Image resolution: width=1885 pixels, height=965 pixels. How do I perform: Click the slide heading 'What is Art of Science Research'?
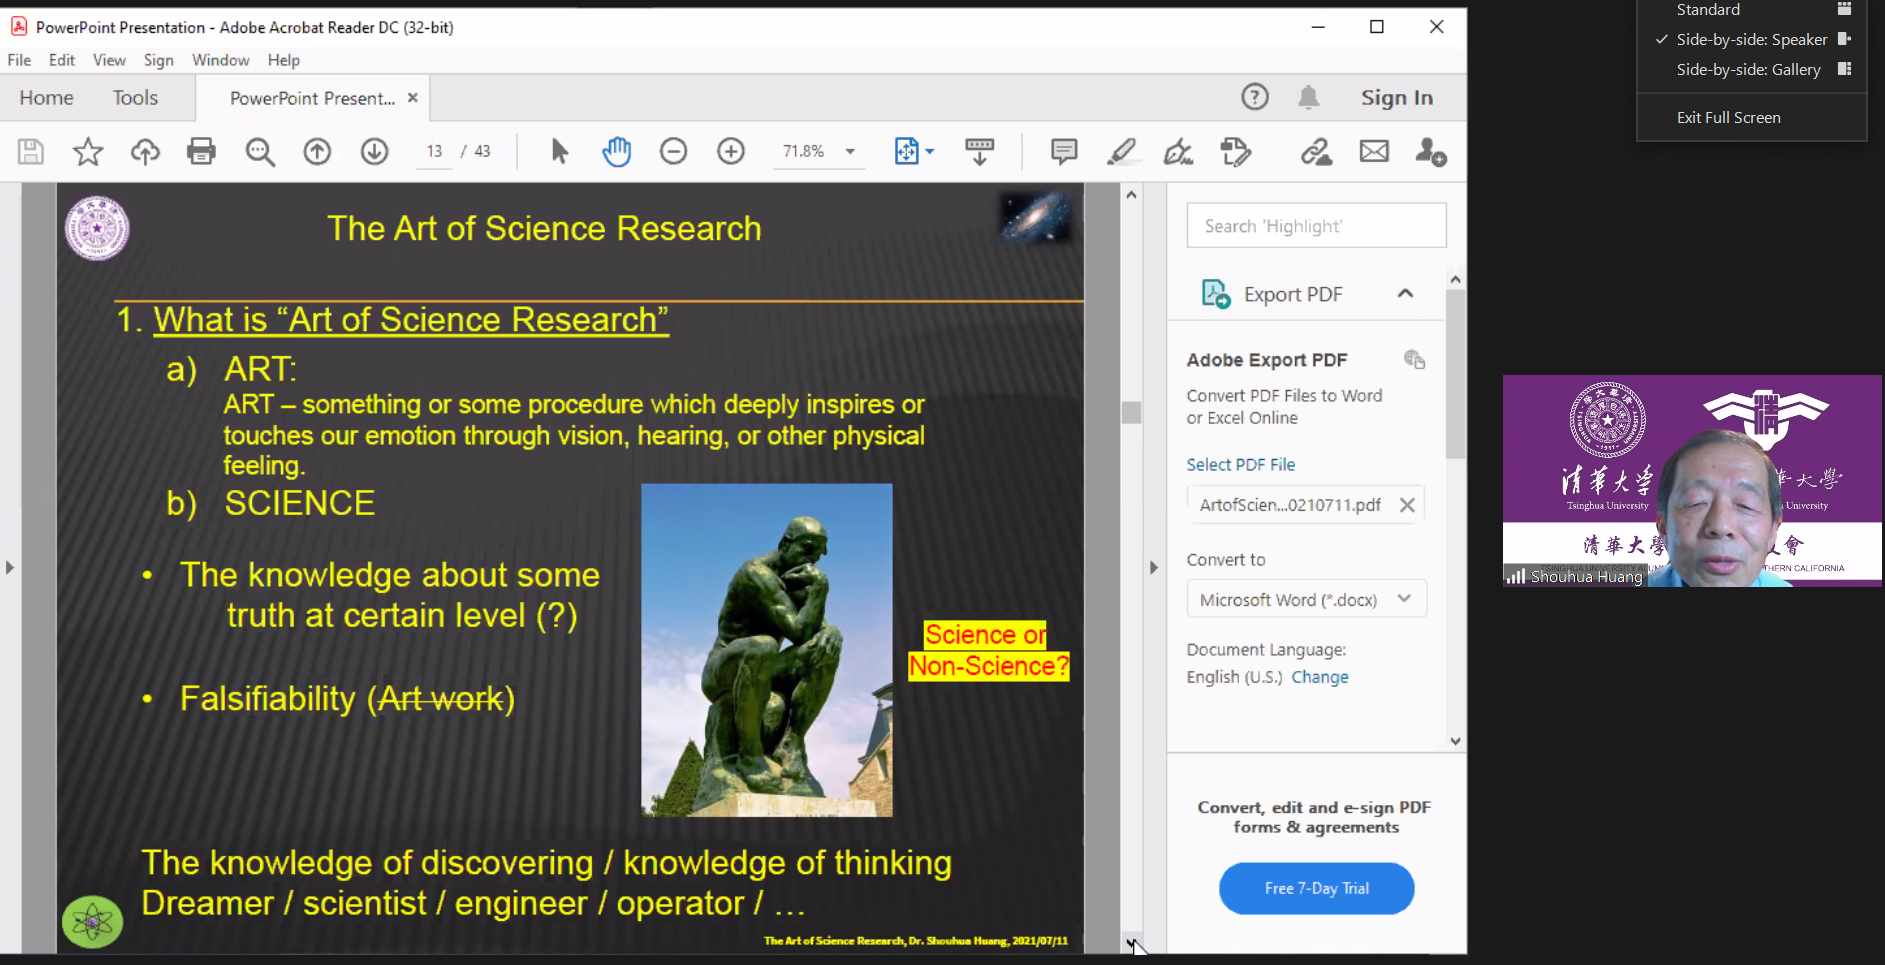(411, 320)
